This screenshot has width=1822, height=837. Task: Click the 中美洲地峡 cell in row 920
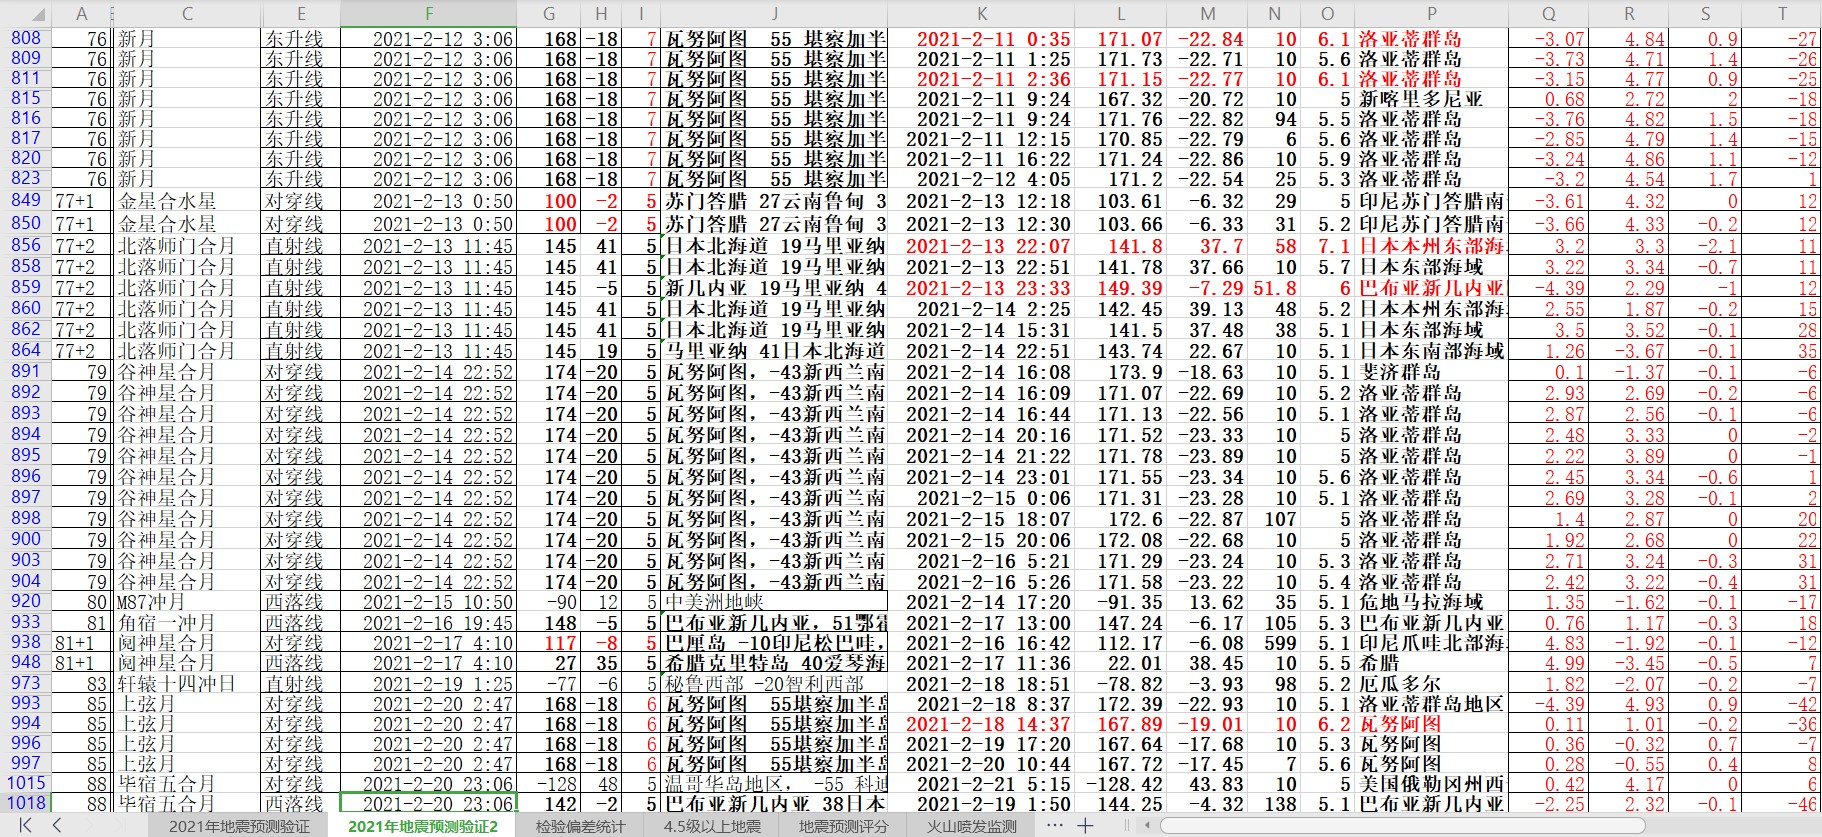pos(773,602)
